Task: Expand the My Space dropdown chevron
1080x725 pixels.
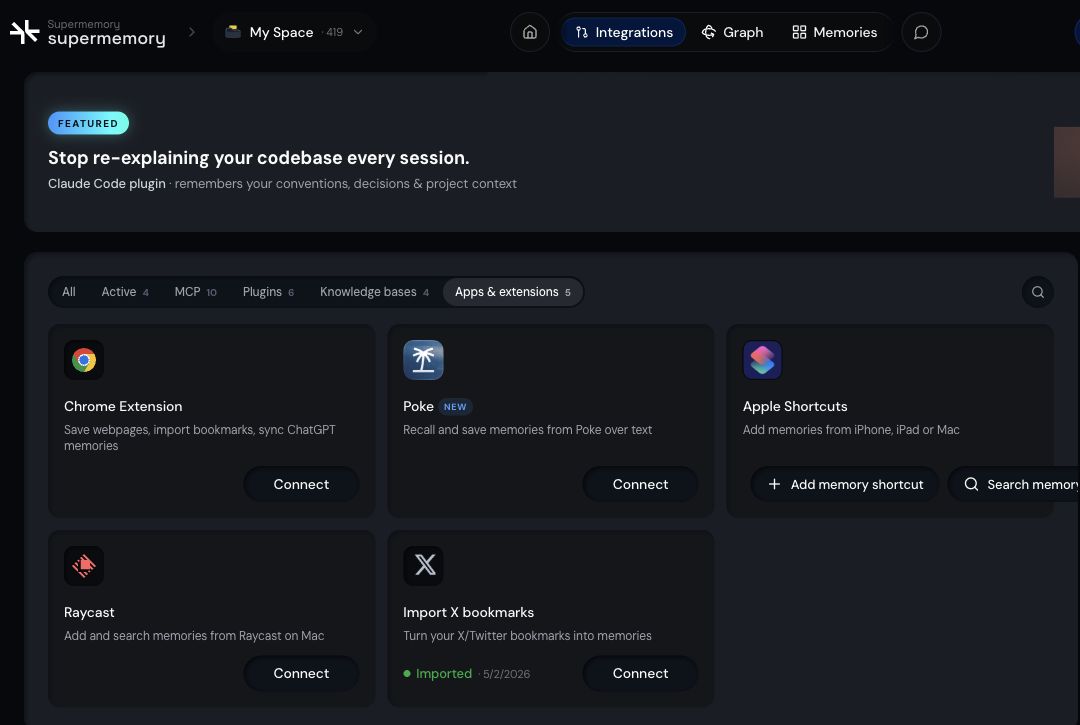Action: point(358,32)
